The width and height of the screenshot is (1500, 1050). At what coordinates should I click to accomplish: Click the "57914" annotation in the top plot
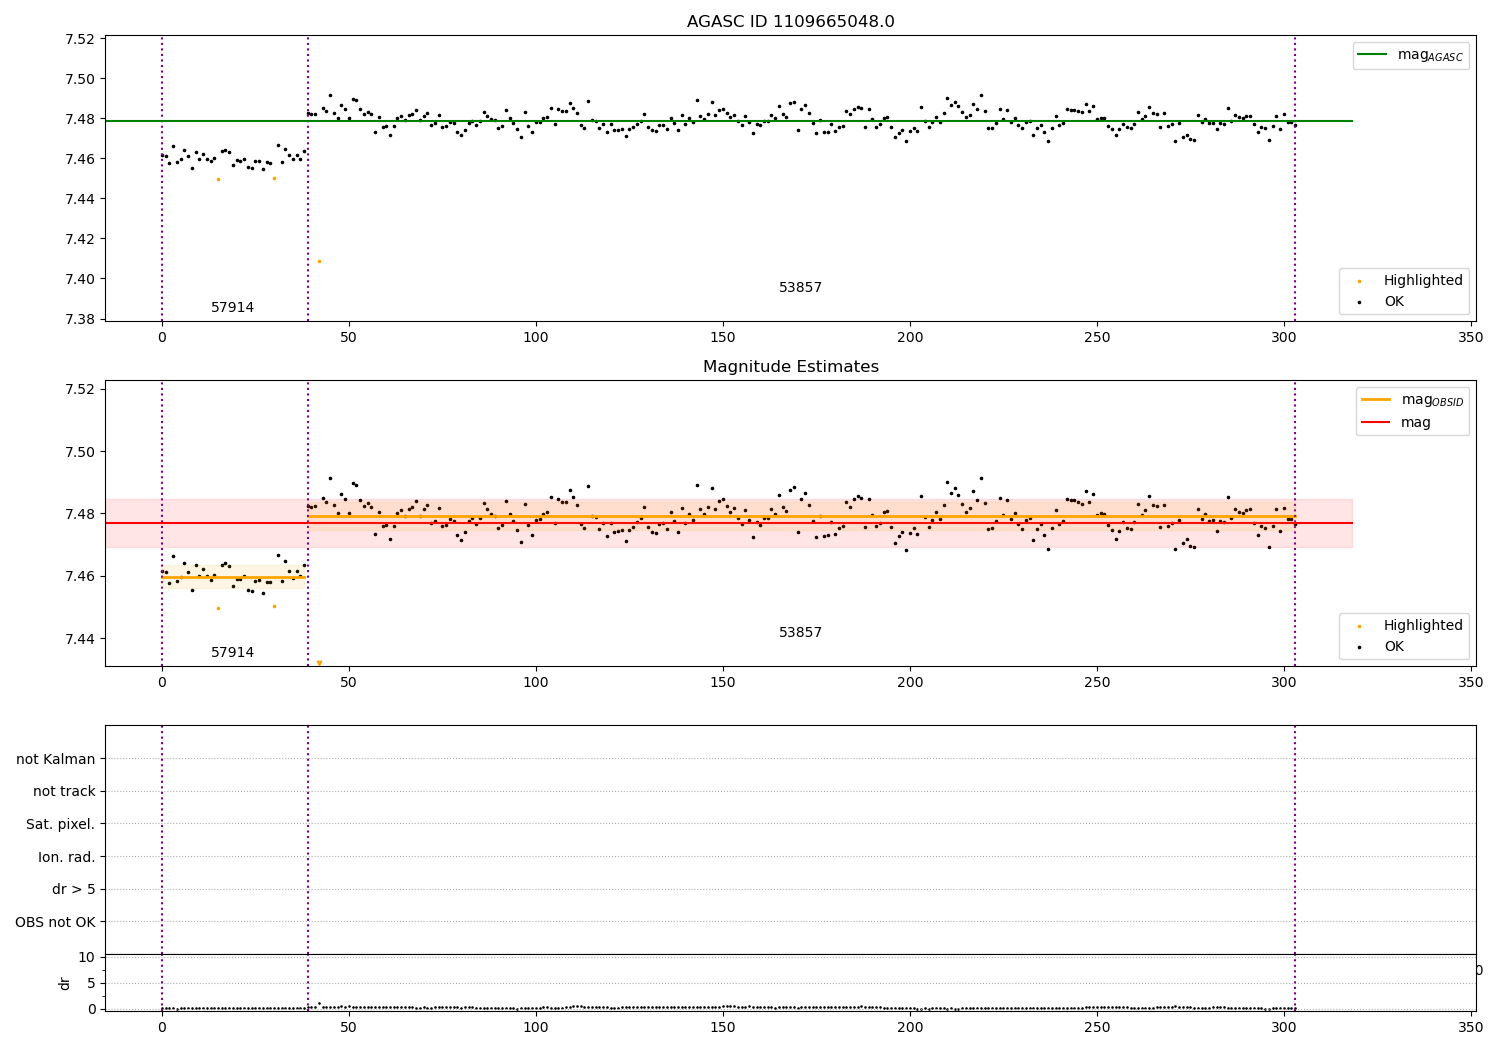point(232,308)
